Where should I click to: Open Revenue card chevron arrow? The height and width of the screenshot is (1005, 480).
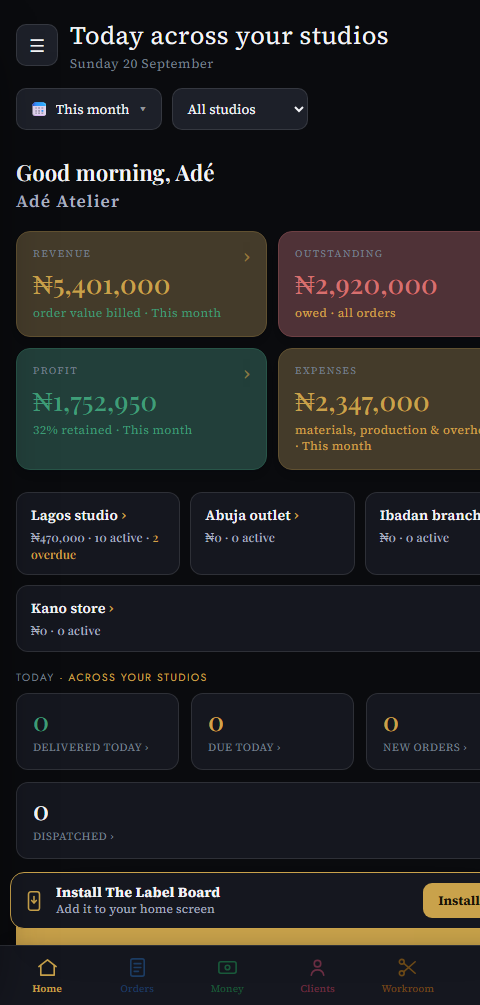(247, 258)
